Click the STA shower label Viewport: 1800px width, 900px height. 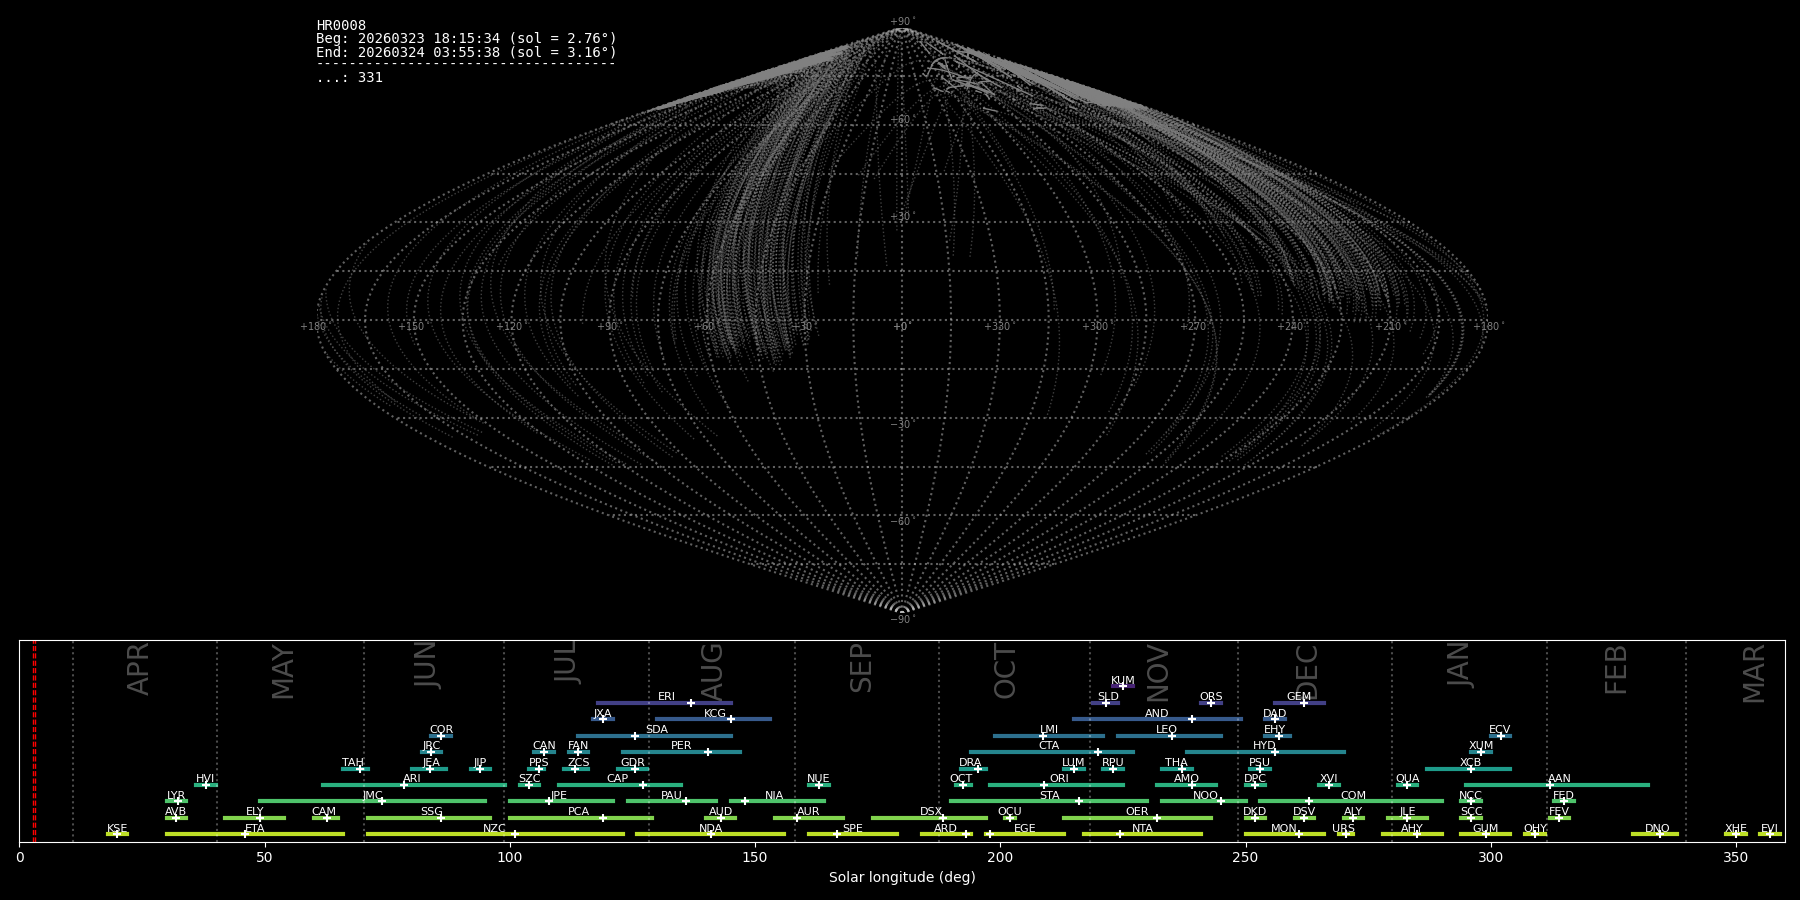[1049, 796]
